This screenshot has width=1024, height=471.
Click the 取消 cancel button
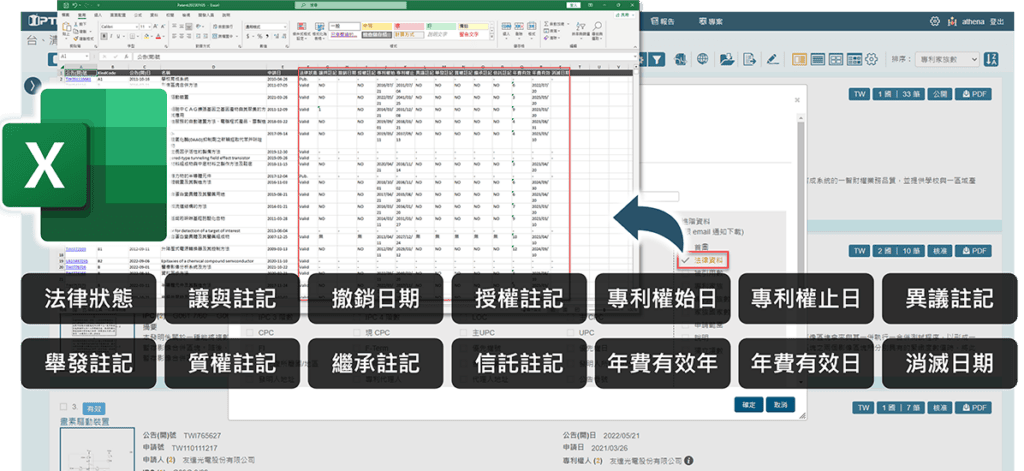click(x=778, y=405)
